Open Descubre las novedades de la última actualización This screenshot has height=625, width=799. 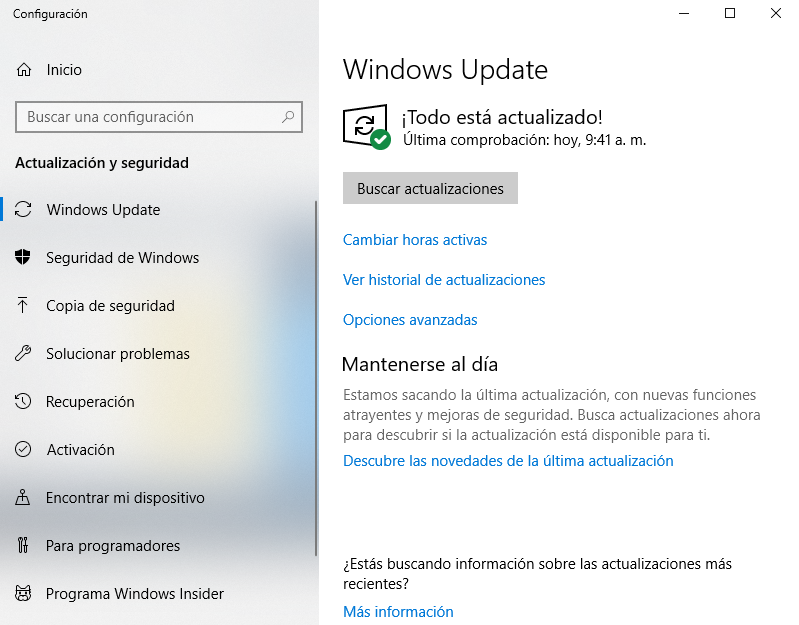click(x=508, y=461)
